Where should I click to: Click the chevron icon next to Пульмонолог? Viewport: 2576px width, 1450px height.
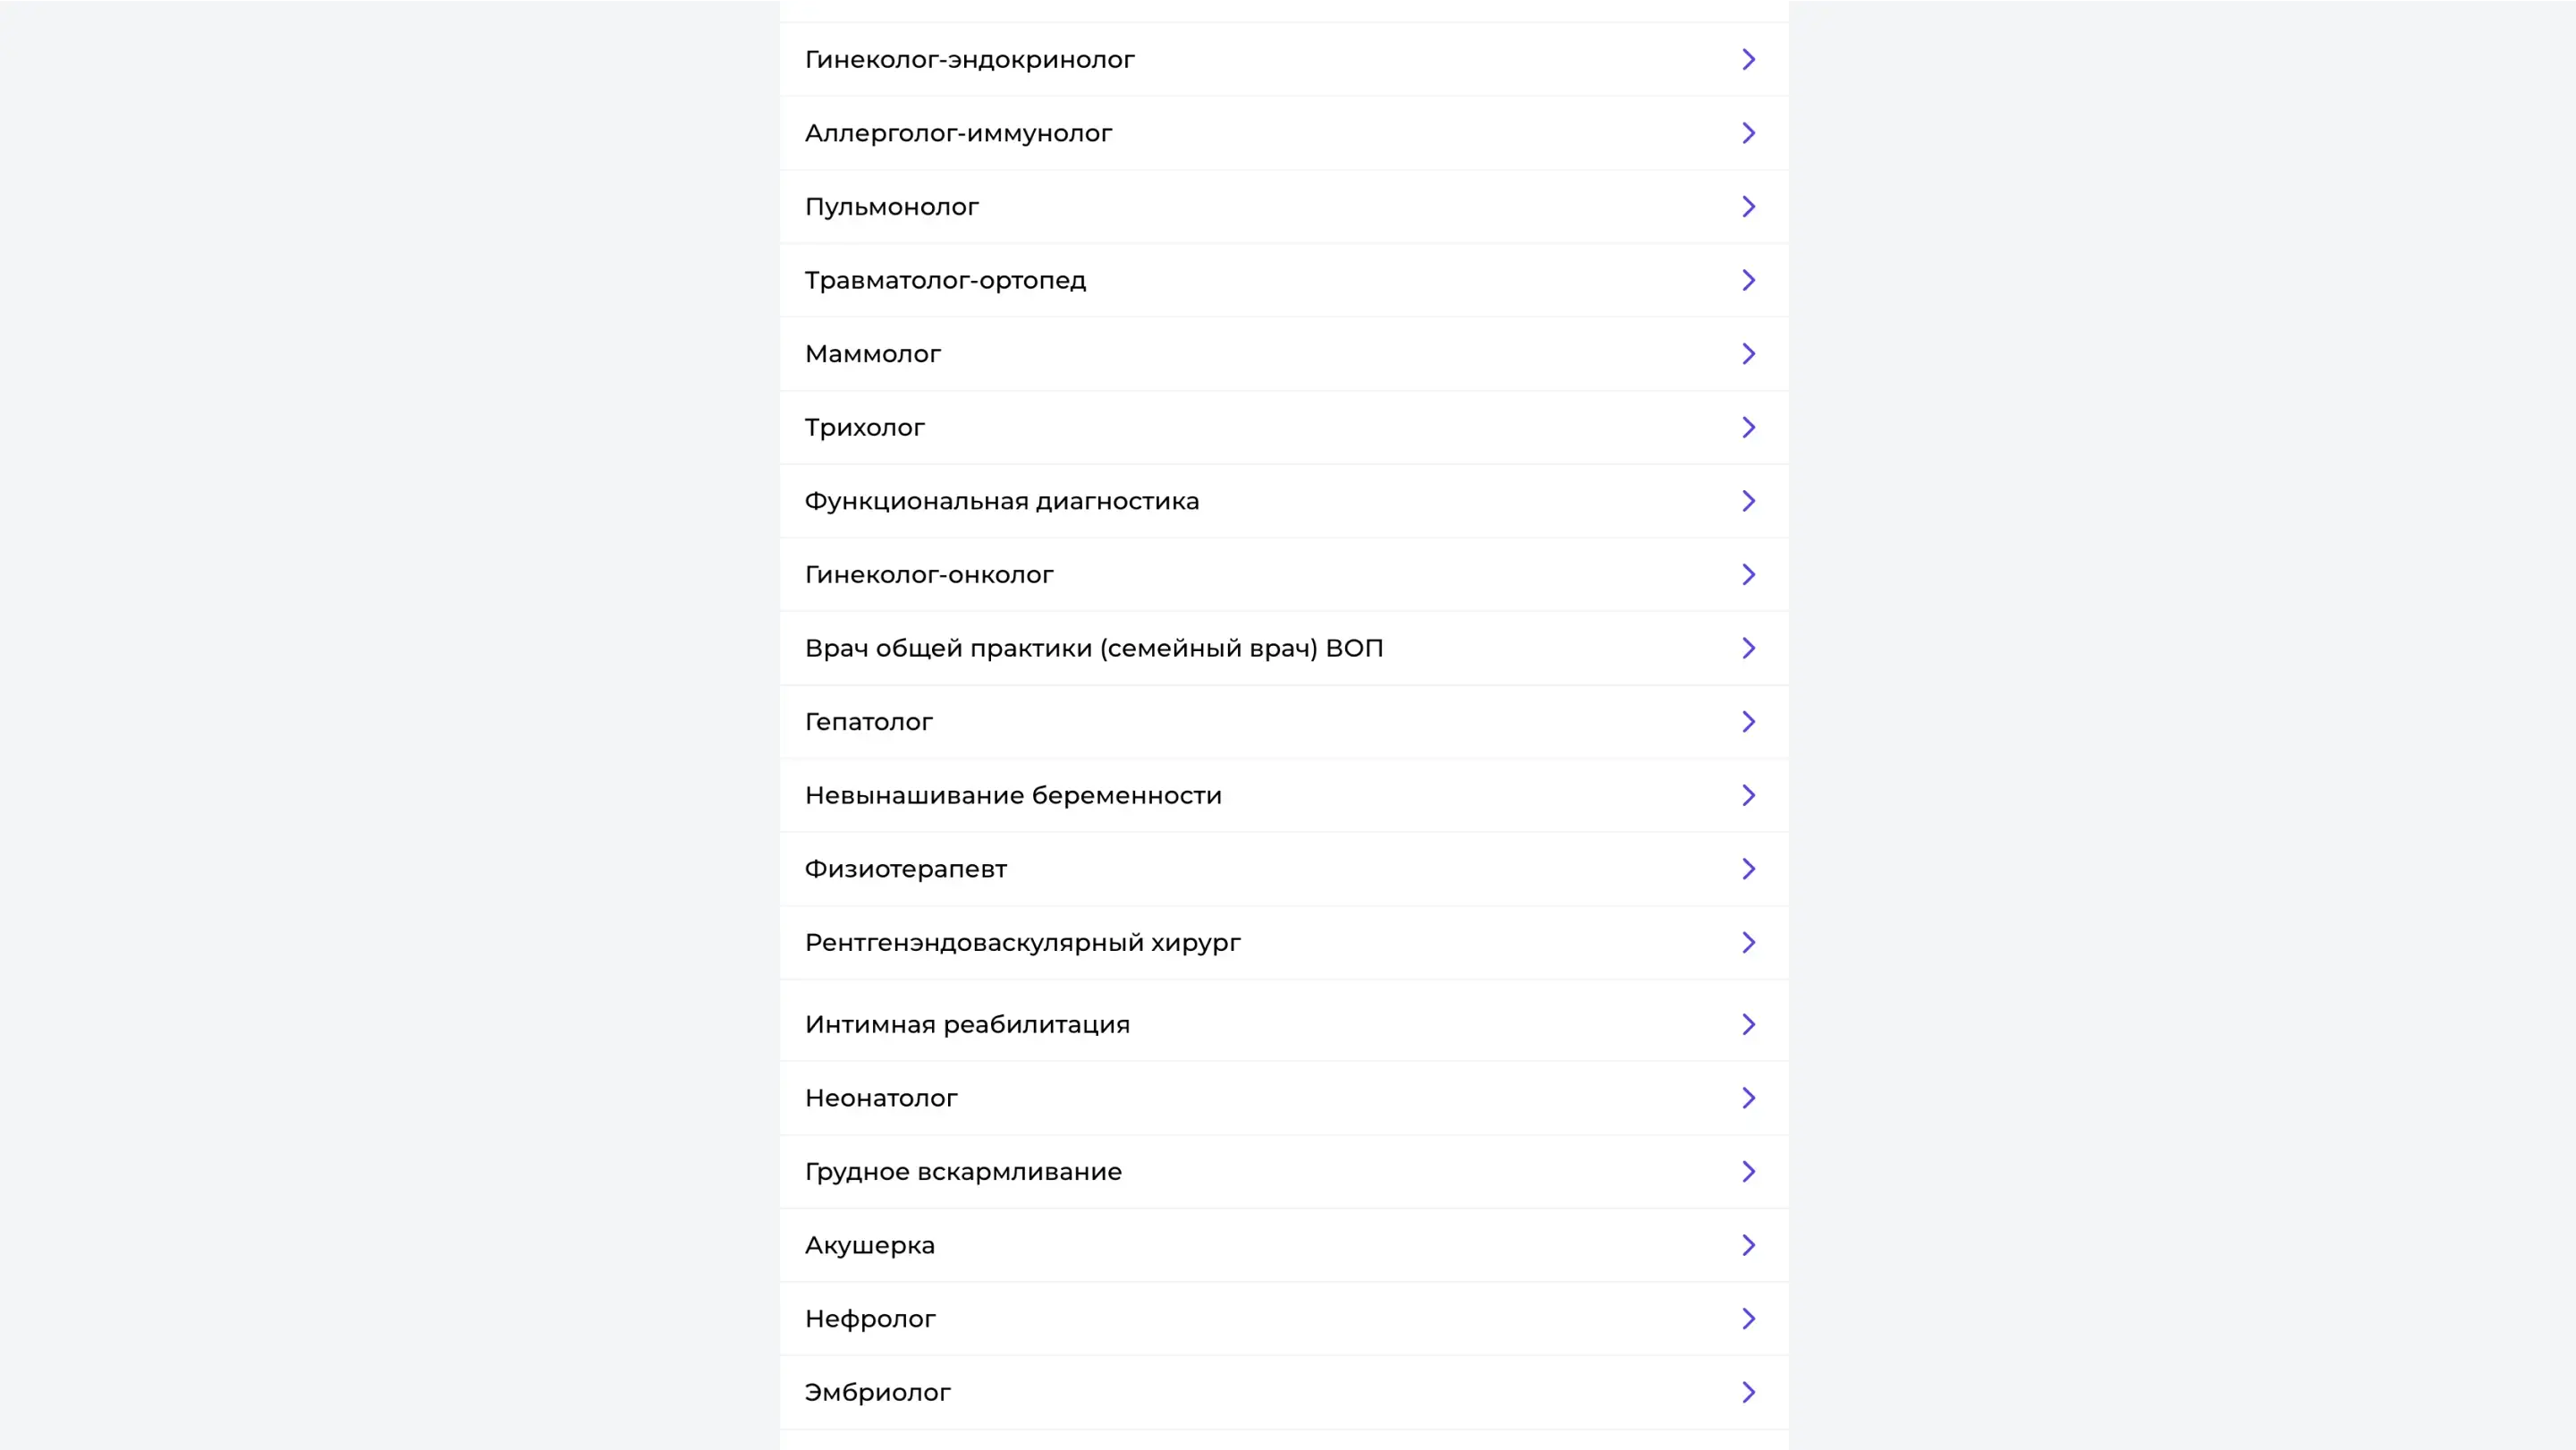1748,207
